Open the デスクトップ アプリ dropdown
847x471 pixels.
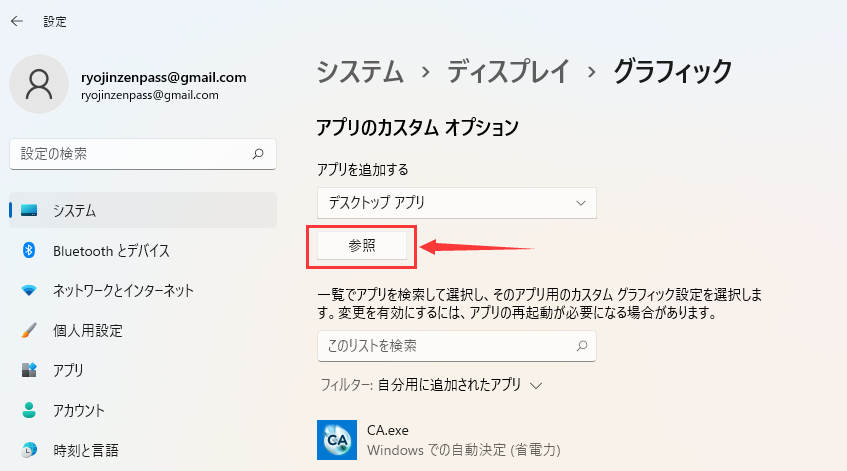point(456,203)
